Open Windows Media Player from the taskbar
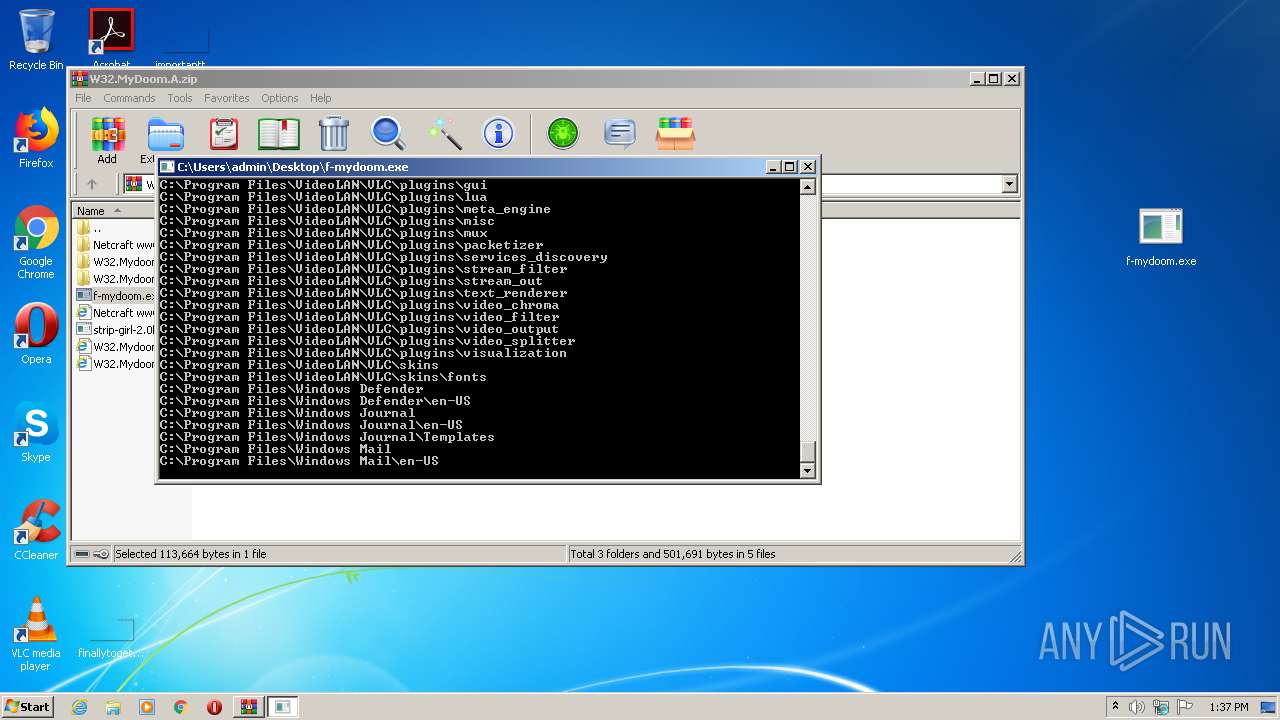This screenshot has height=720, width=1280. point(147,707)
